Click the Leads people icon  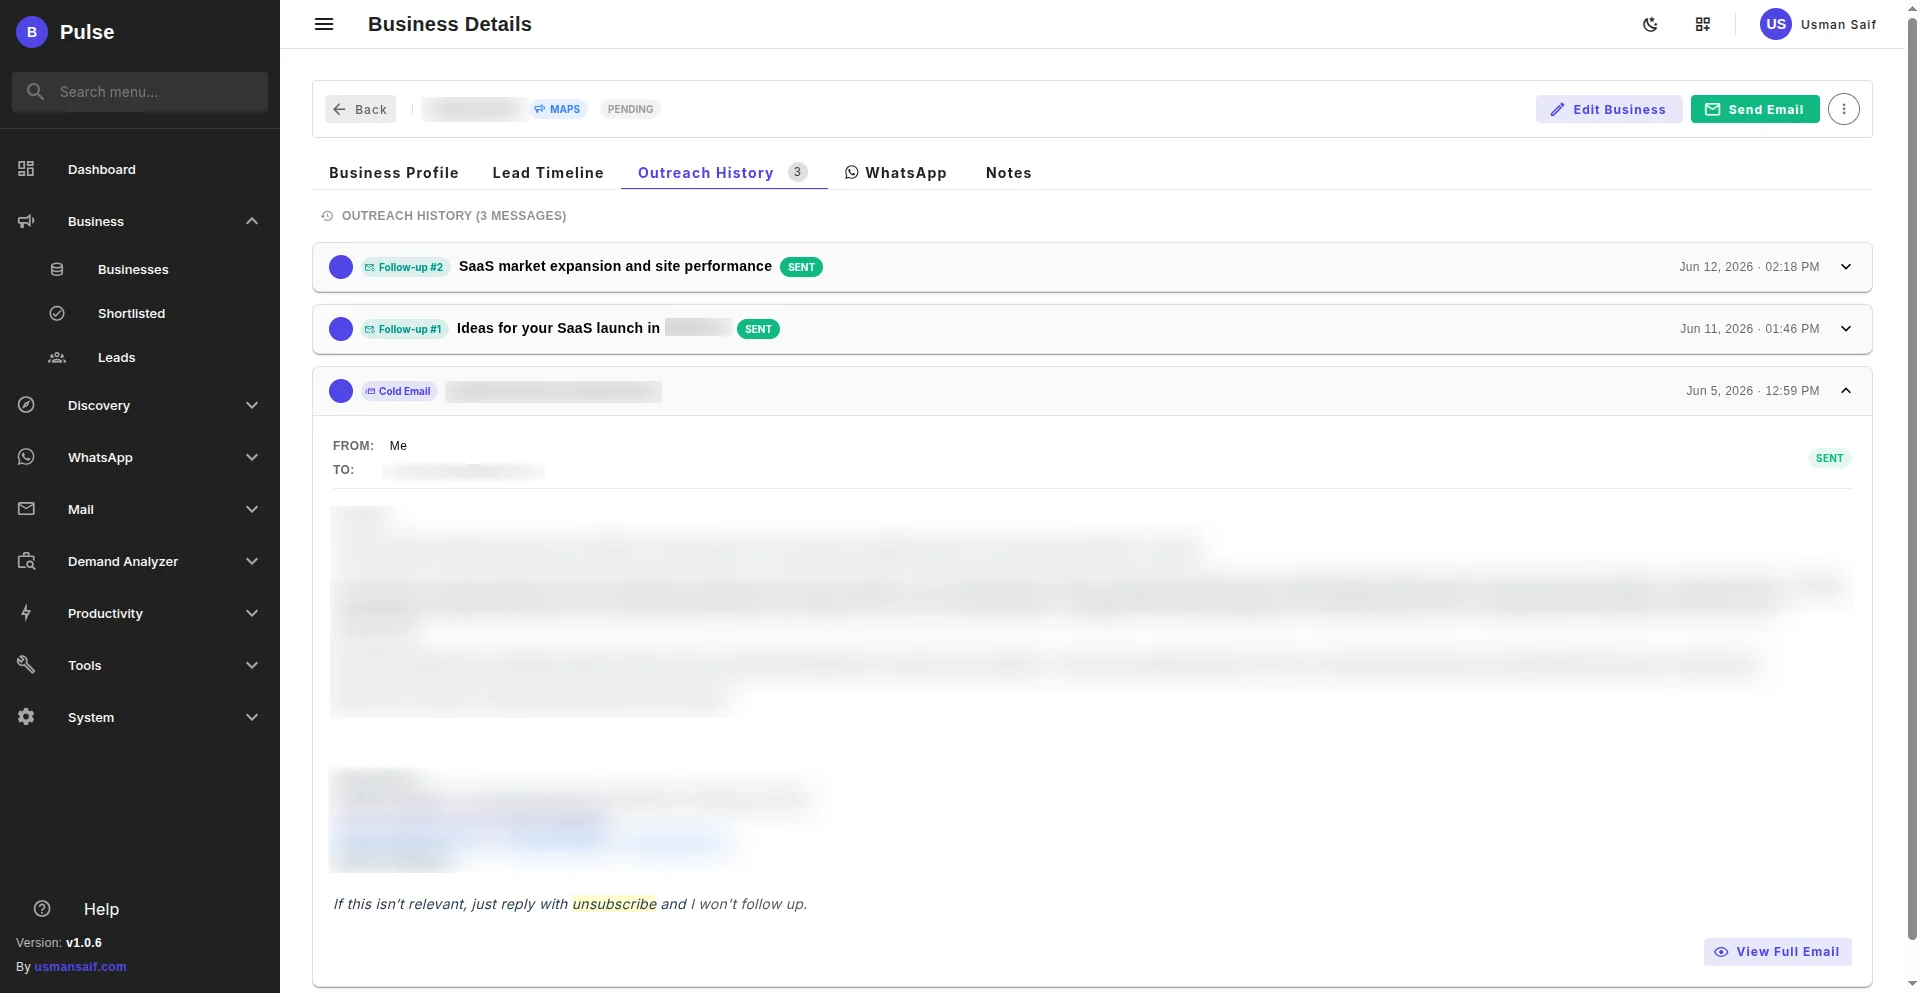(57, 357)
